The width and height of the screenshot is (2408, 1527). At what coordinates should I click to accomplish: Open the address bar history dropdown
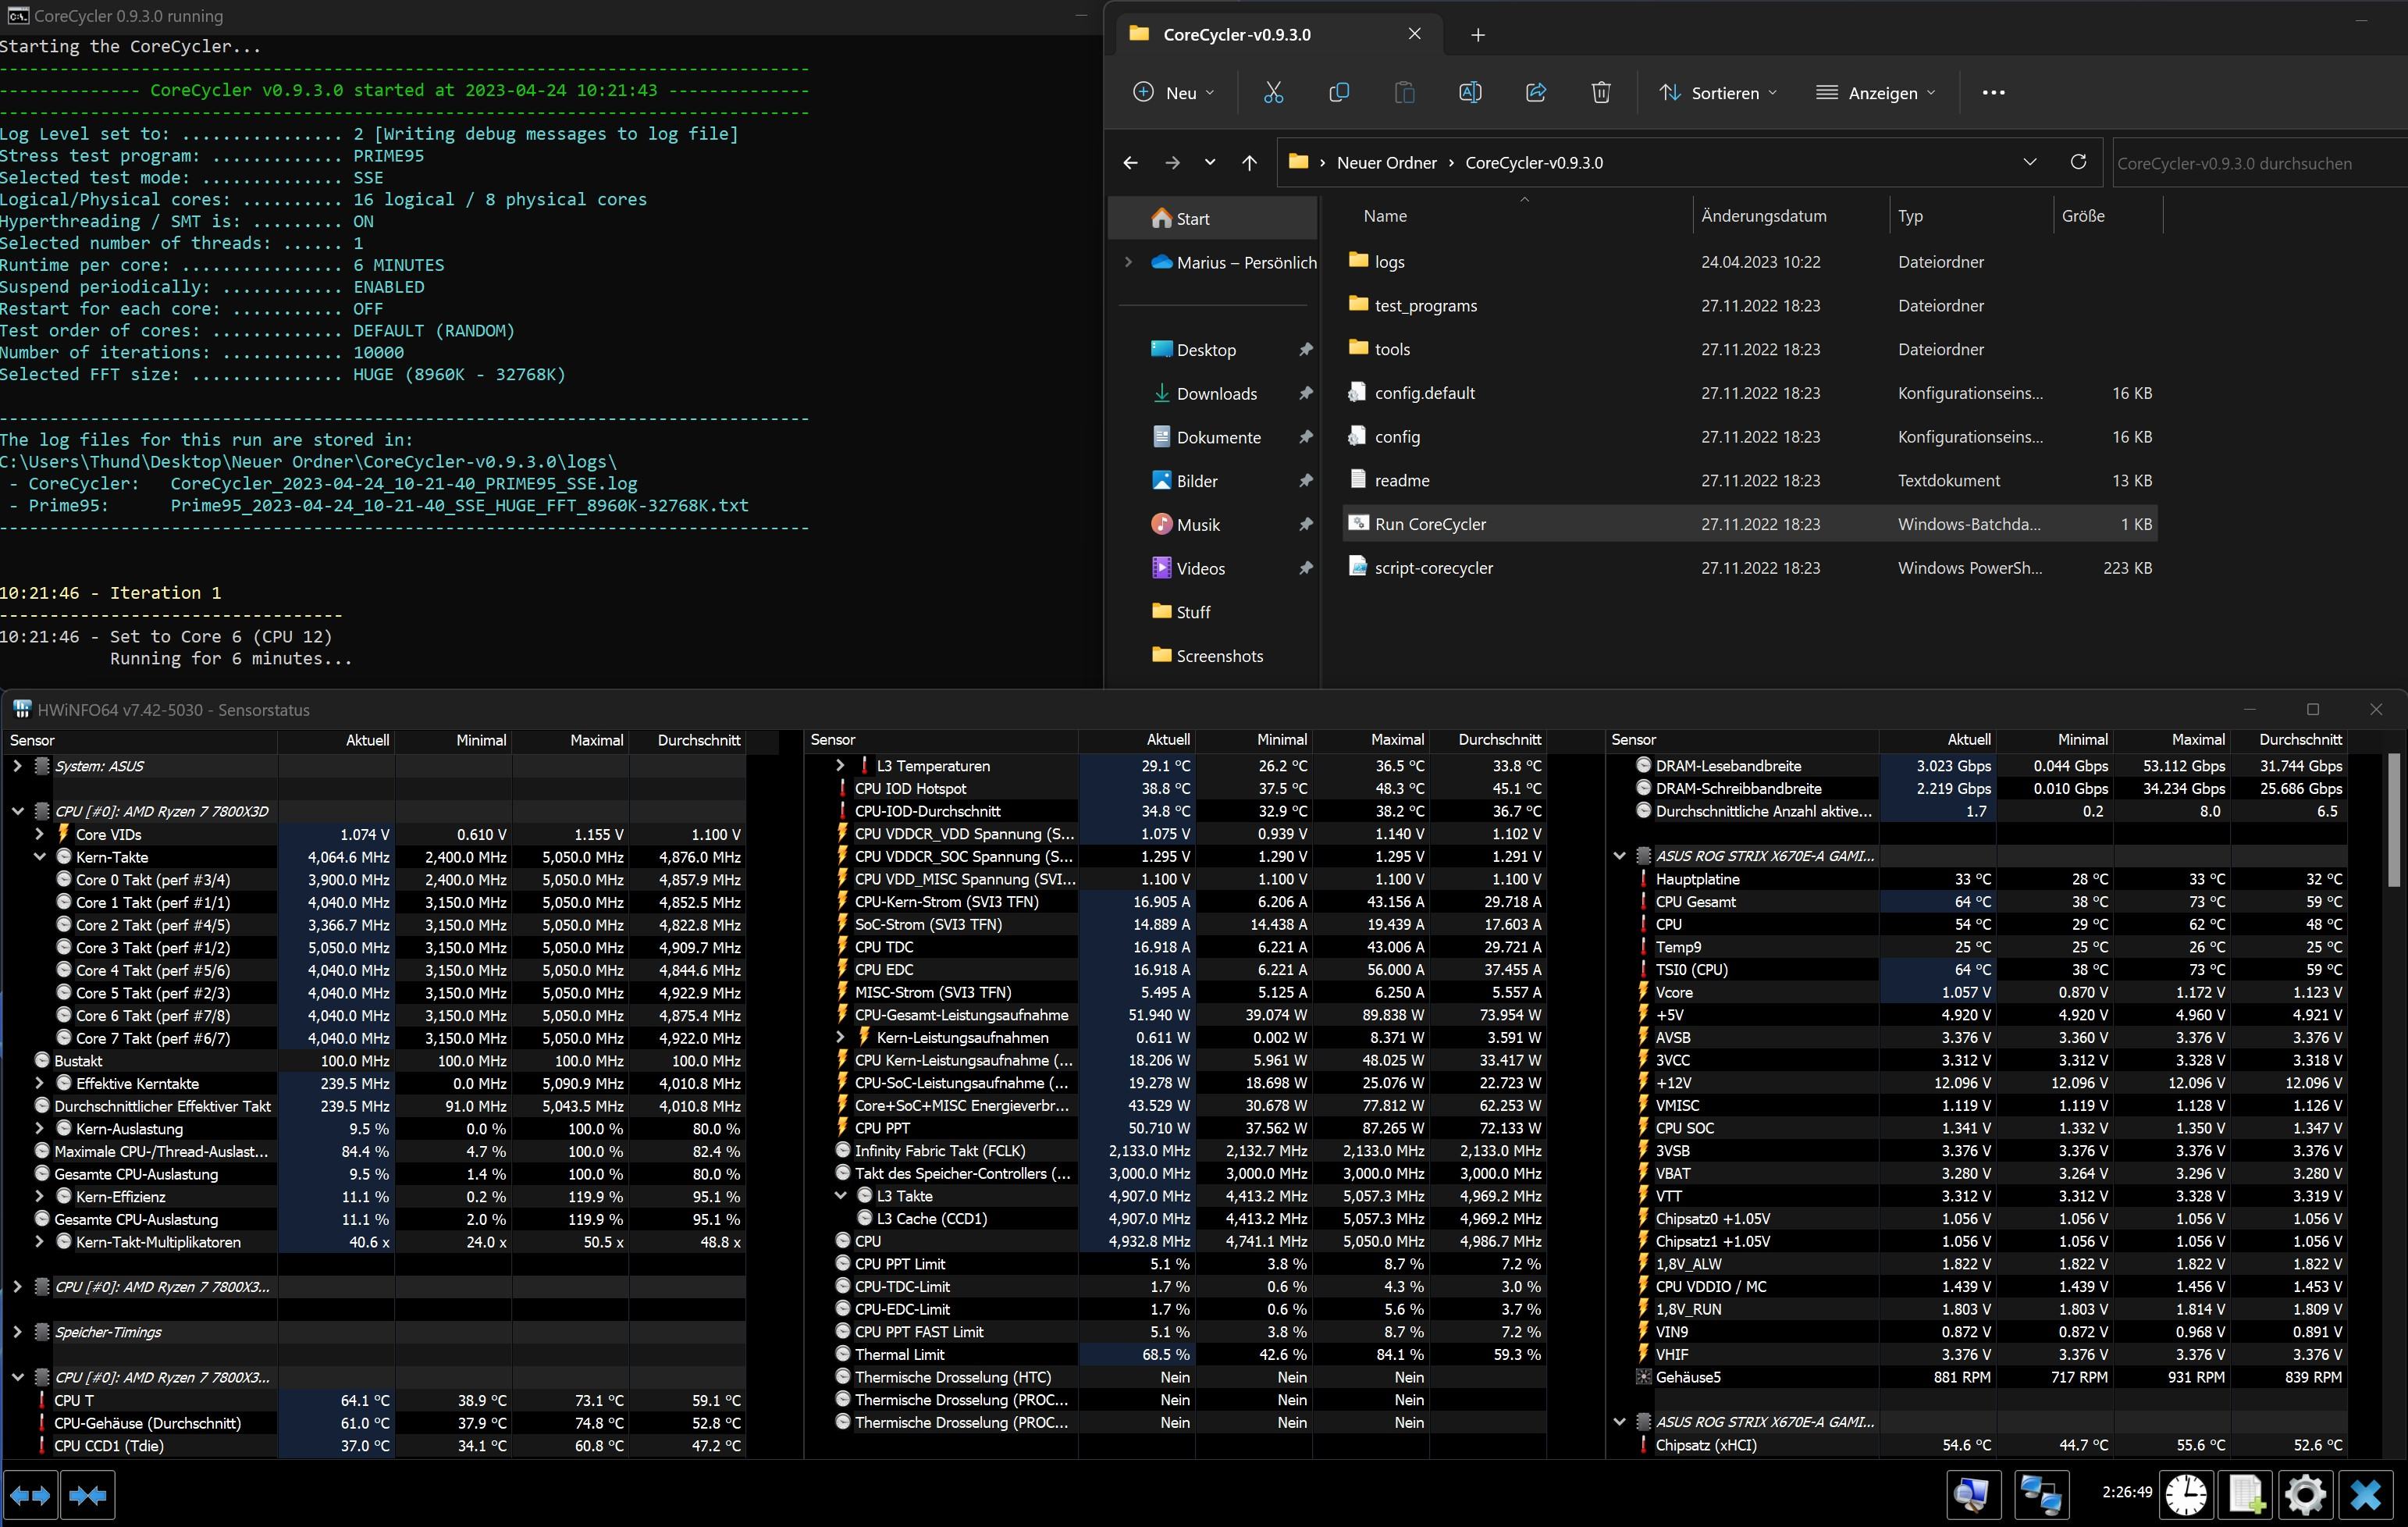[2030, 162]
